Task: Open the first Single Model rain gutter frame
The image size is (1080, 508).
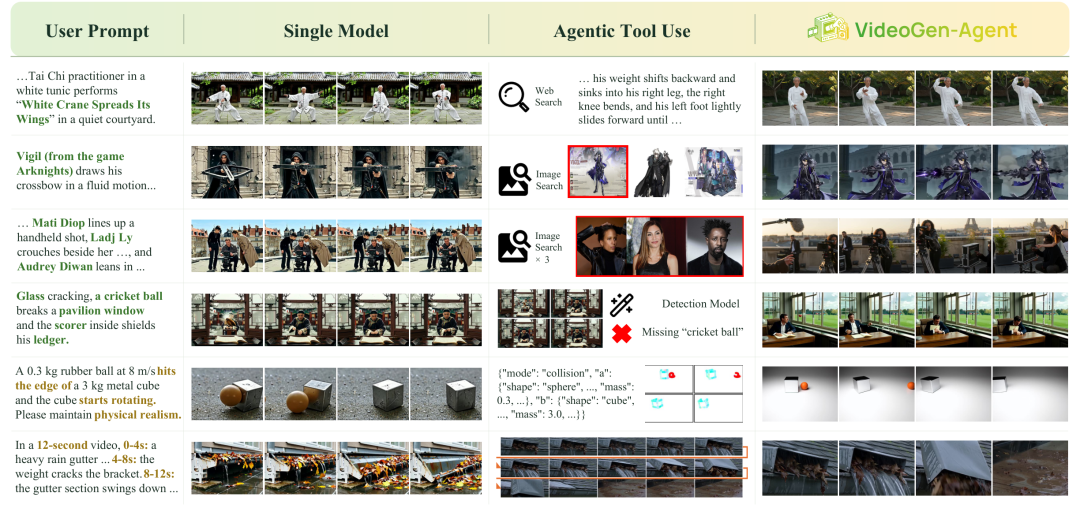Action: [x=227, y=467]
